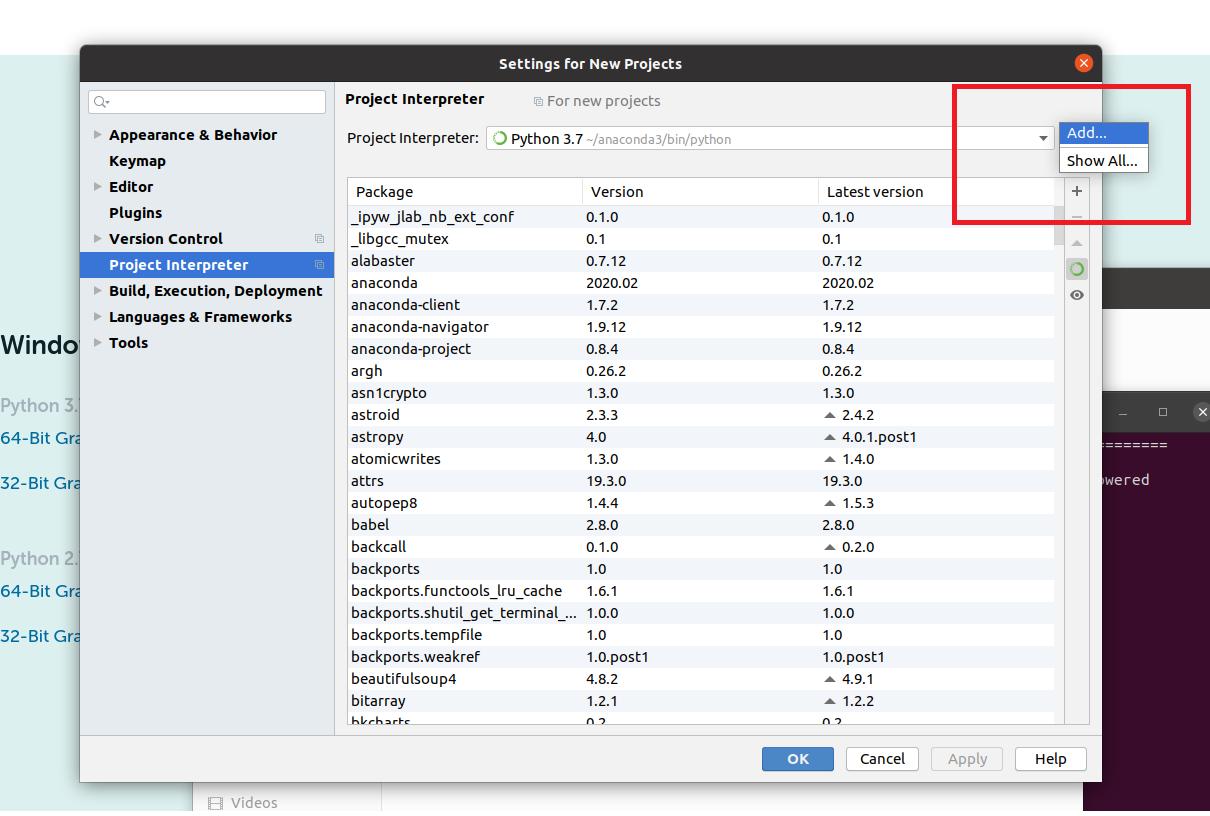The width and height of the screenshot is (1210, 816).
Task: Expand the Languages & Frameworks node
Action: click(97, 317)
